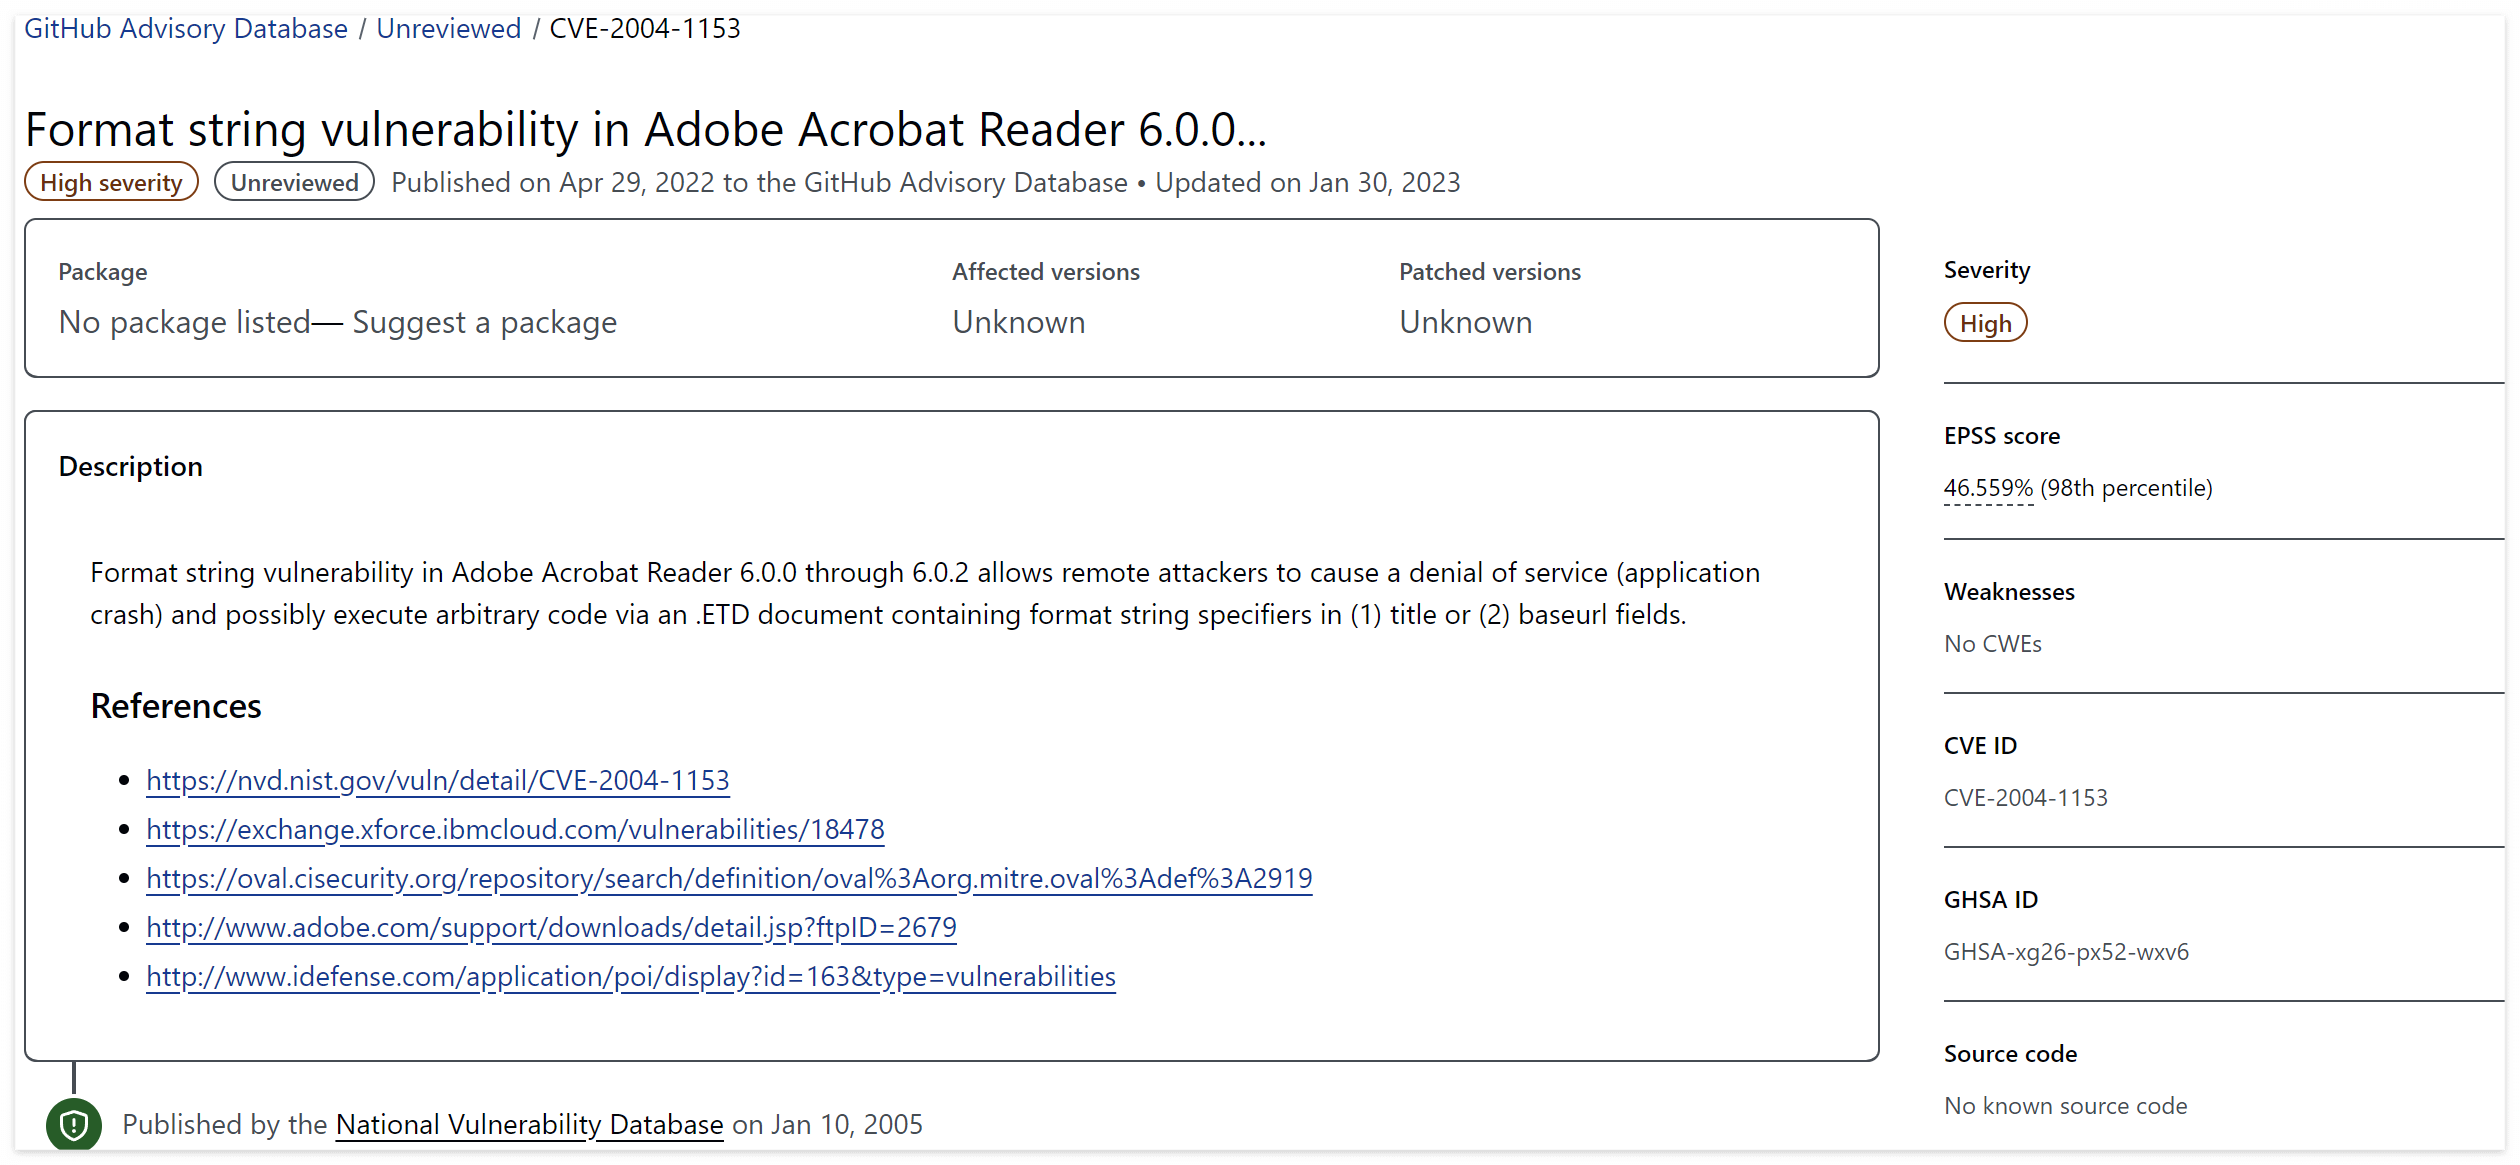Select the GHSA-xg26-px52-wxv6 identifier text
Screen dimensions: 2520x1165
(2066, 952)
